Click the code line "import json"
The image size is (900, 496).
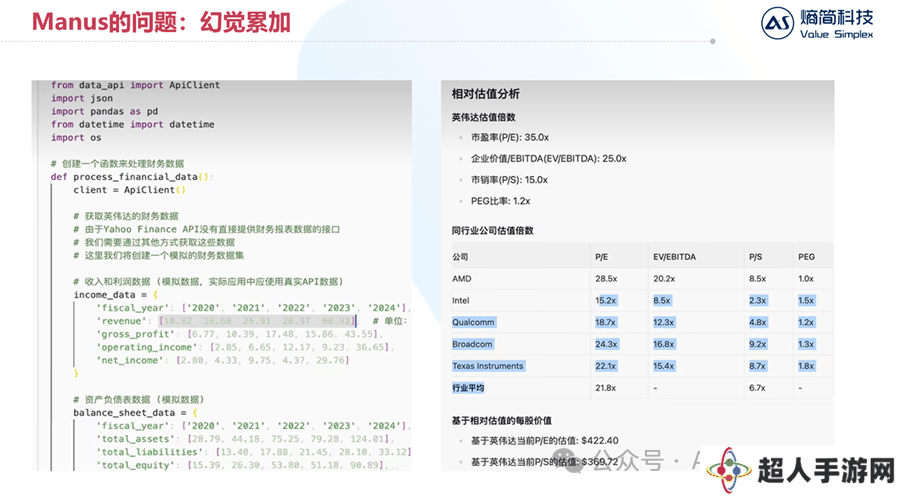pos(82,98)
